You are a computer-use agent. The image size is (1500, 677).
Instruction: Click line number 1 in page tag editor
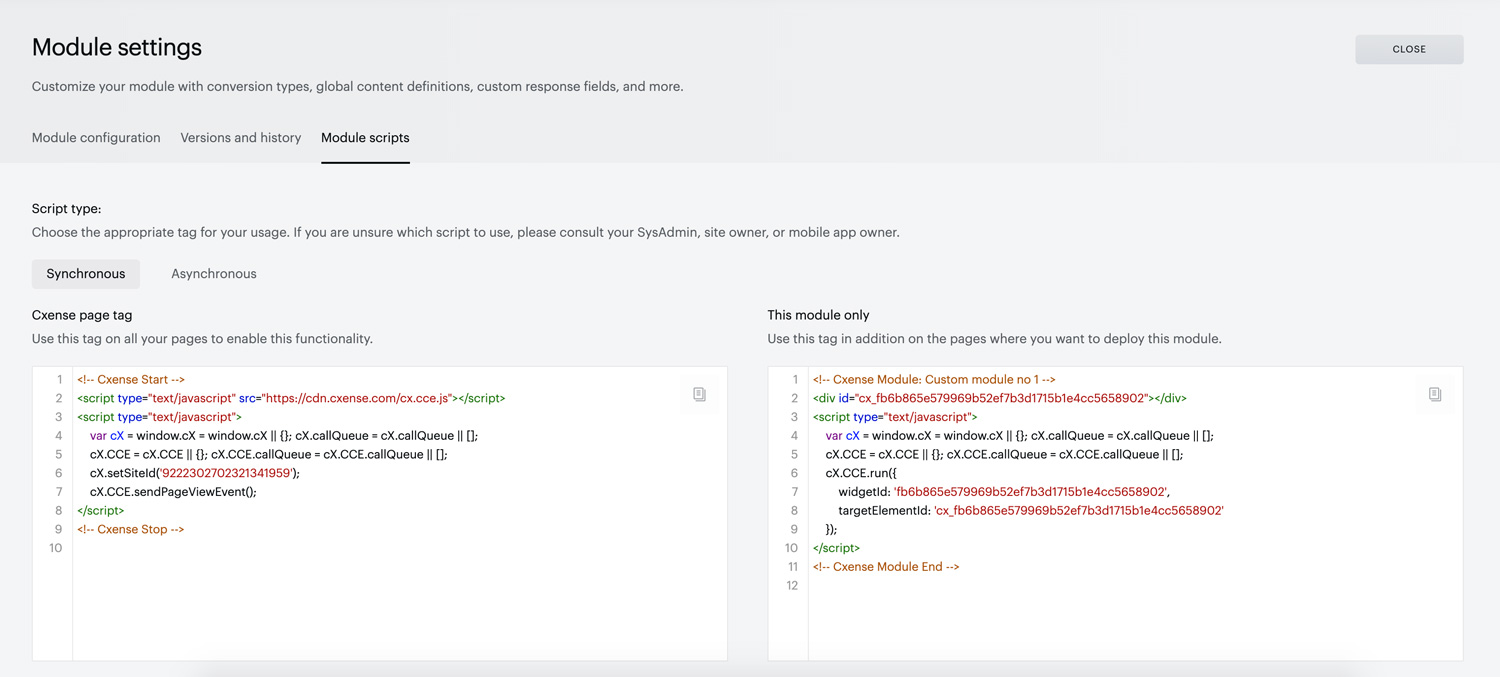(x=59, y=380)
